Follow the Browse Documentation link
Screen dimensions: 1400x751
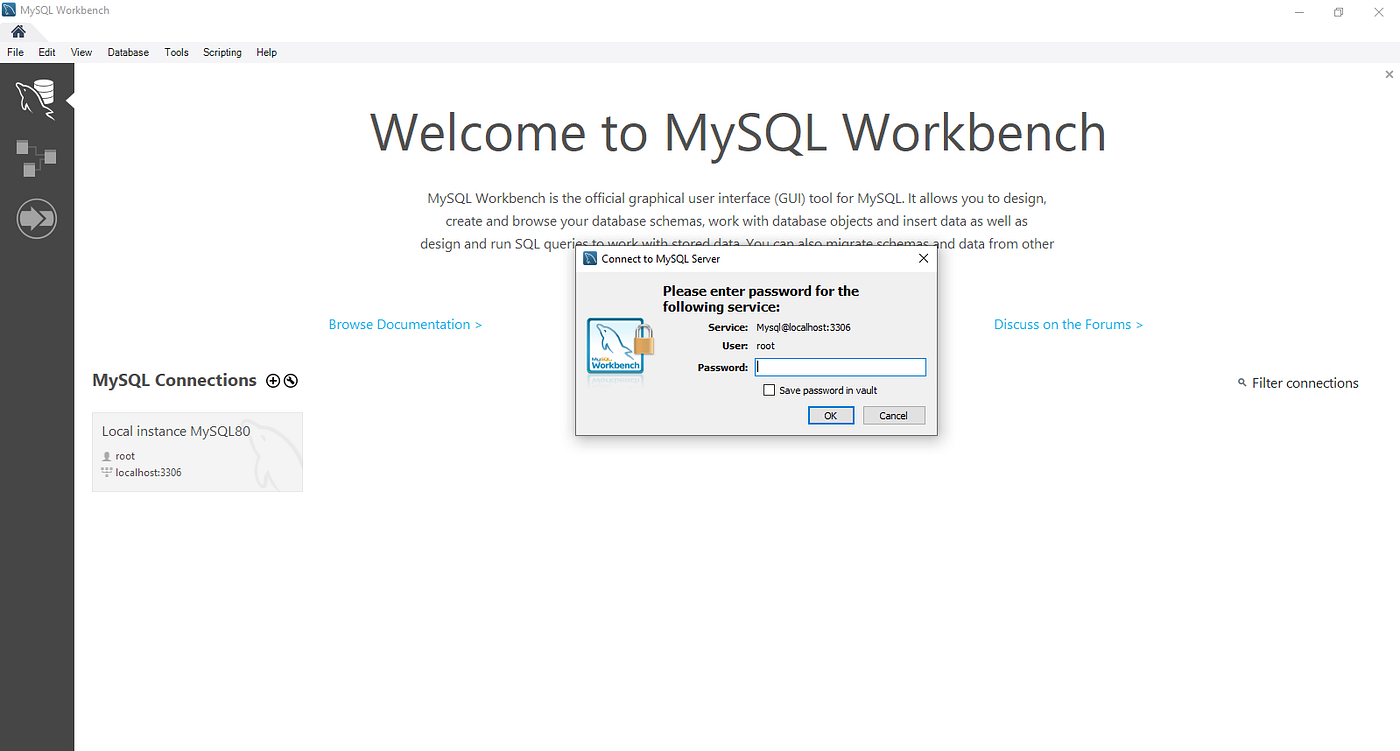point(404,324)
